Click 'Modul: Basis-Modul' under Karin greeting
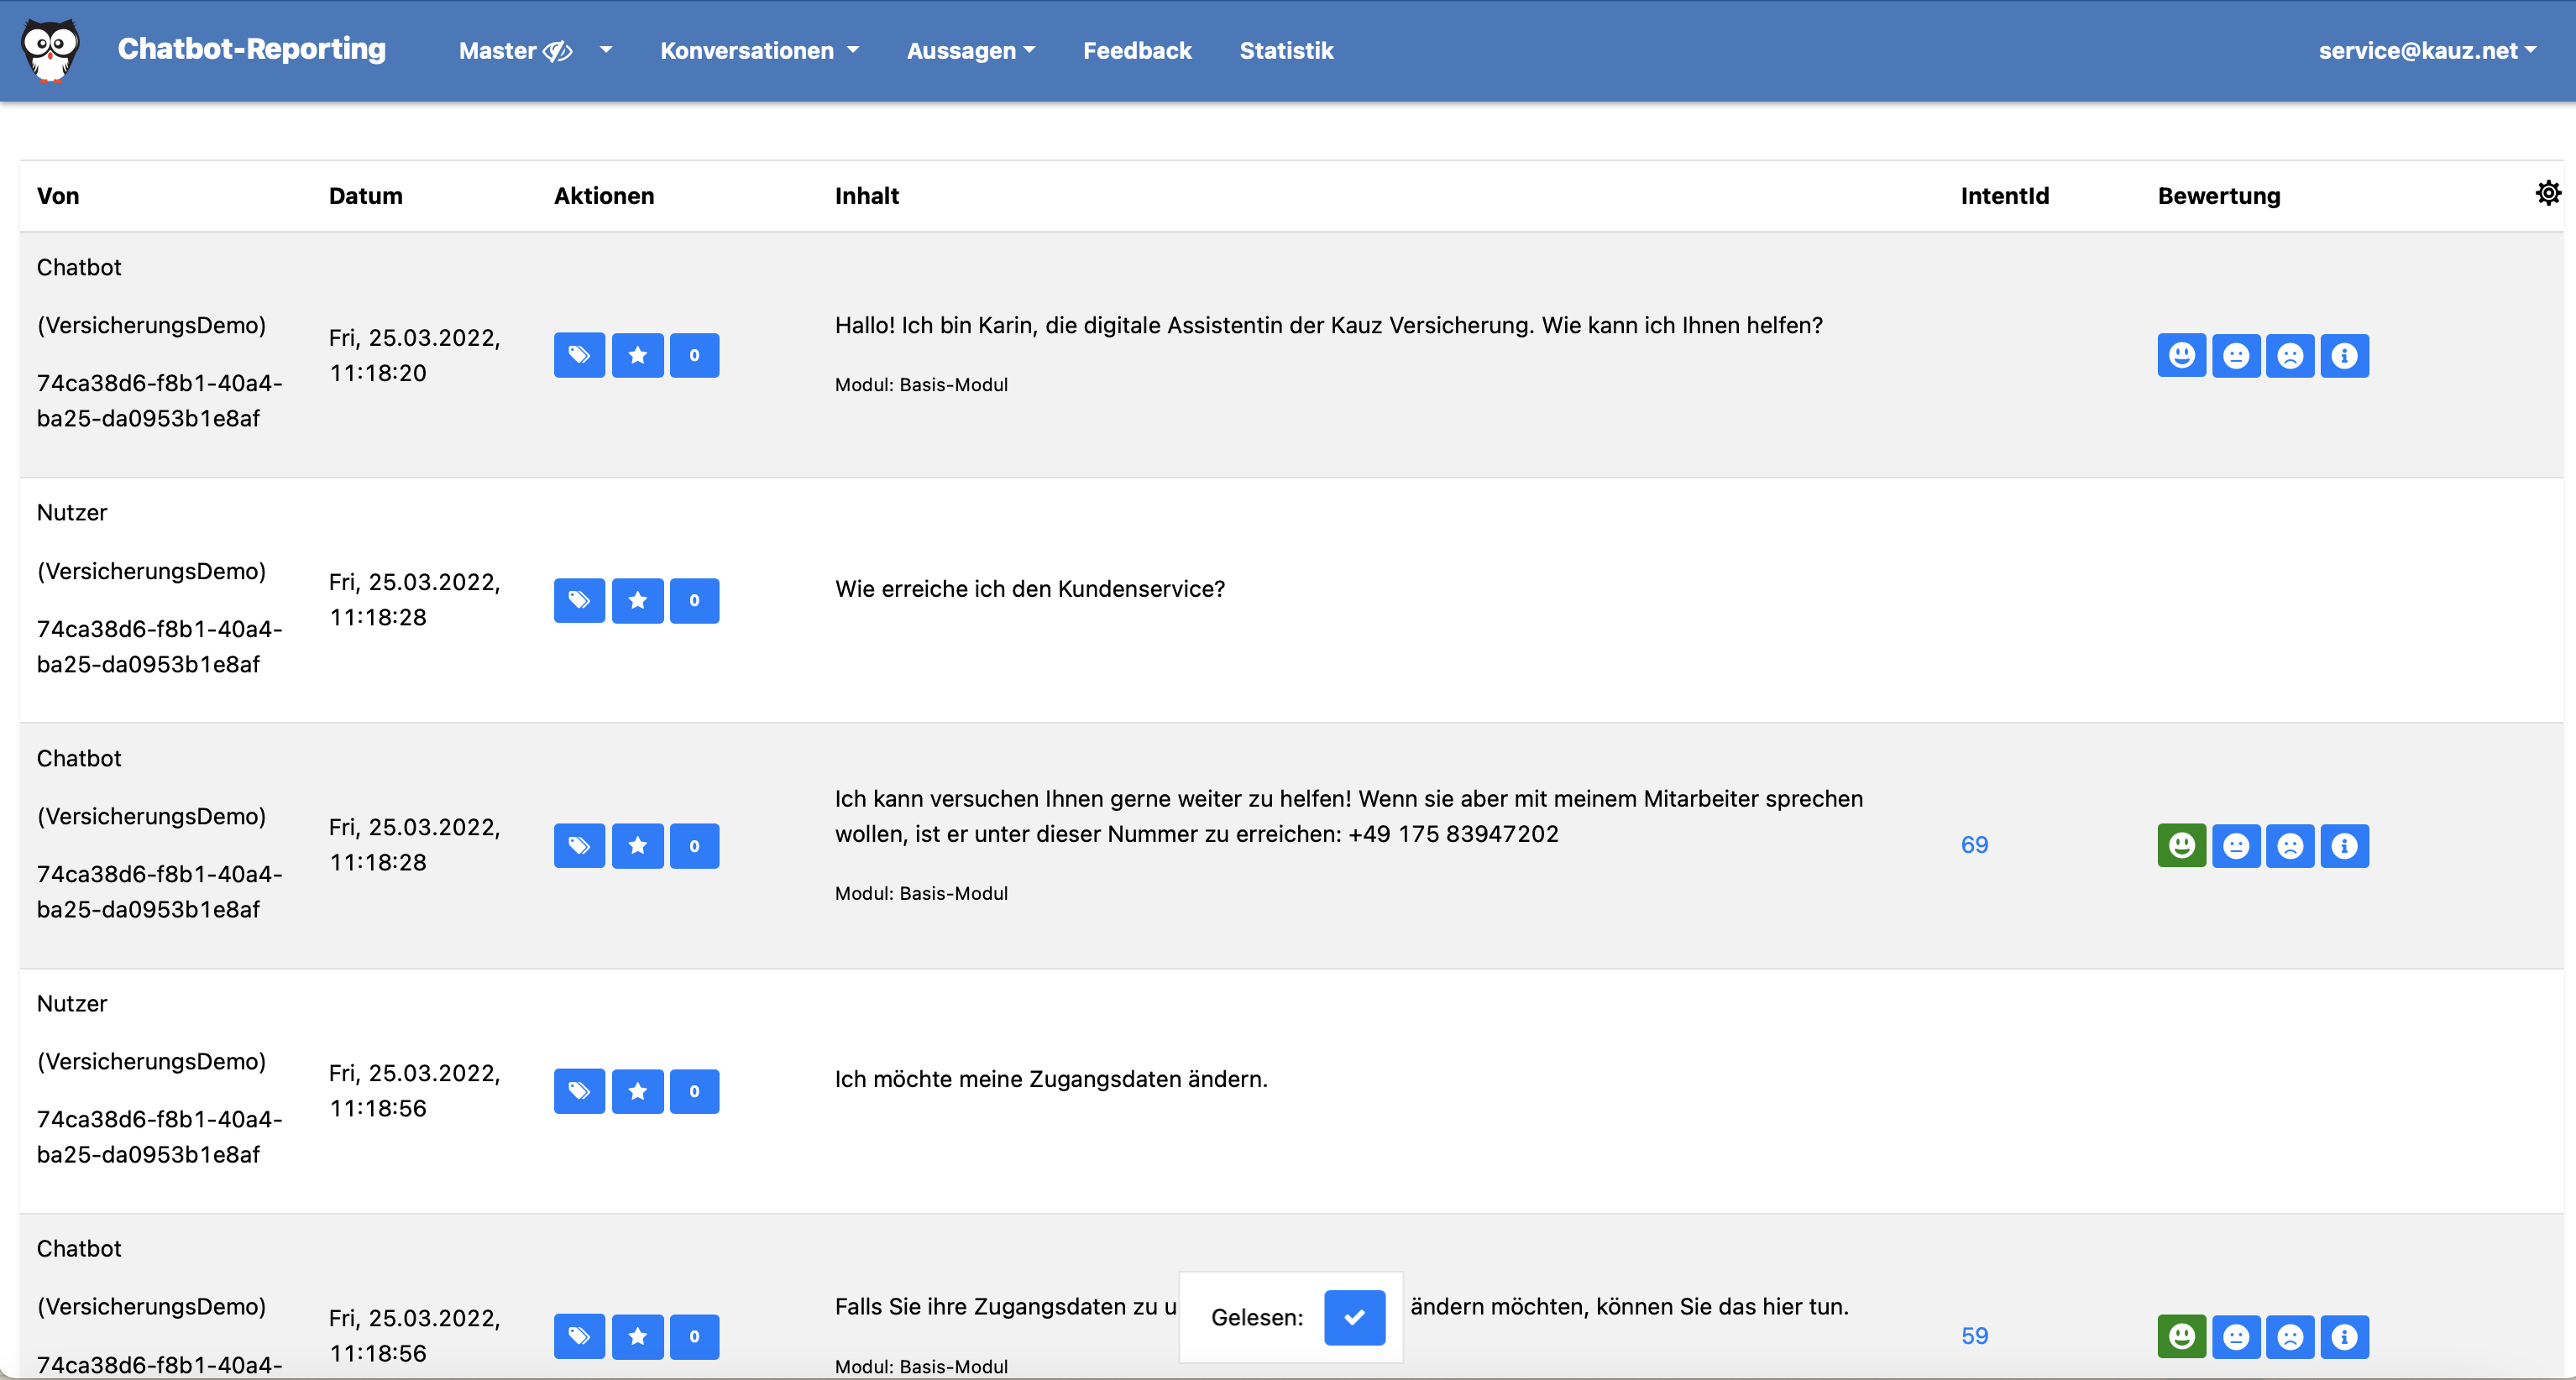The height and width of the screenshot is (1380, 2576). [920, 384]
